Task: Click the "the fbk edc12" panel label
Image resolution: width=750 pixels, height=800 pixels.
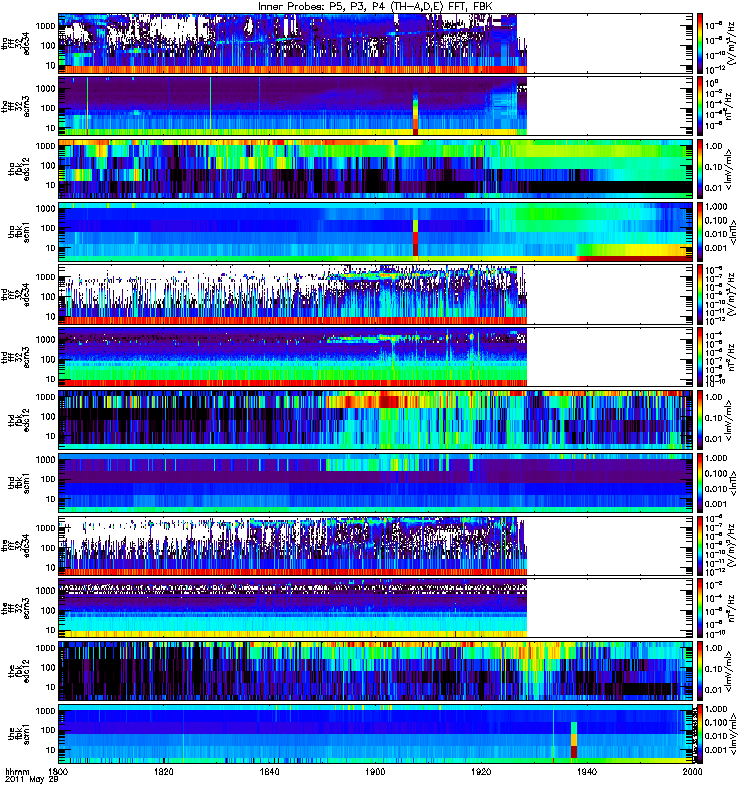Action: click(19, 671)
